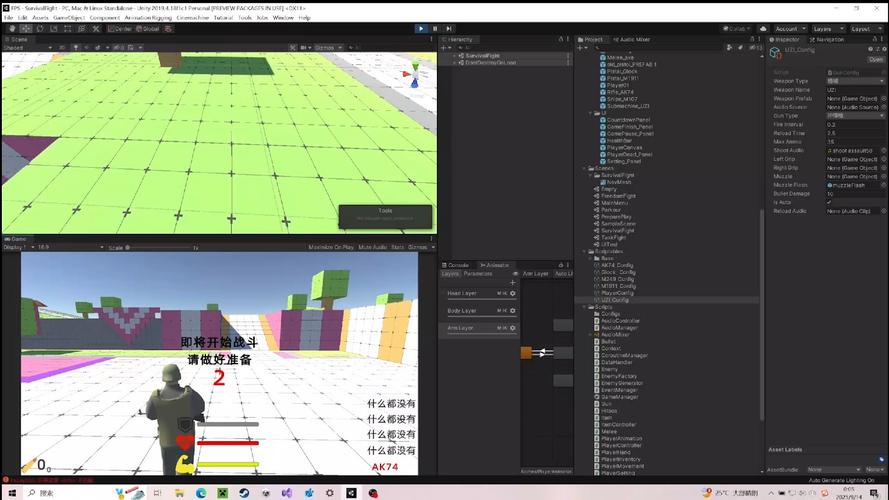Open the Account dropdown
Viewport: 889px width, 500px height.
[x=790, y=28]
